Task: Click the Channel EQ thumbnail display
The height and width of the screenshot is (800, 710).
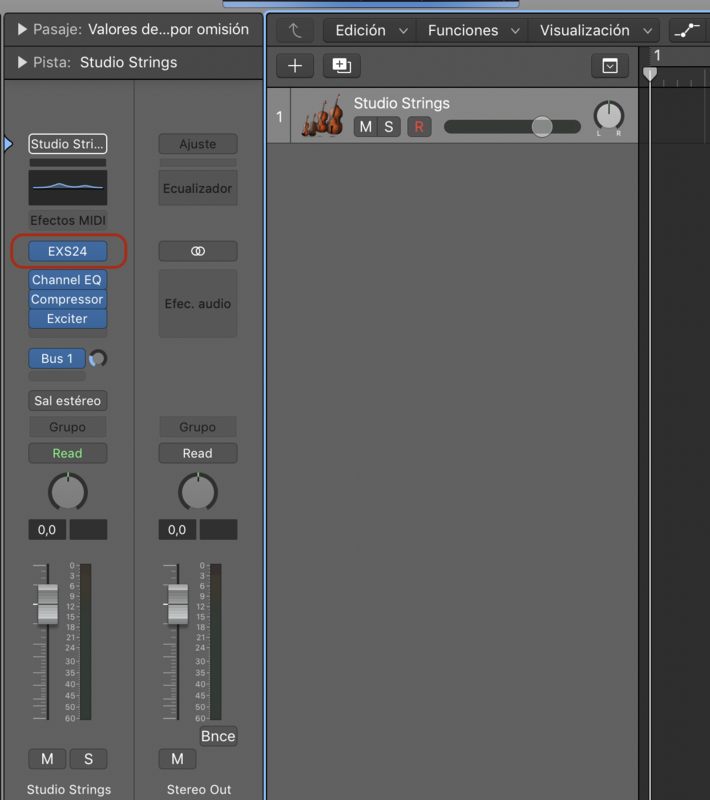Action: (x=68, y=186)
